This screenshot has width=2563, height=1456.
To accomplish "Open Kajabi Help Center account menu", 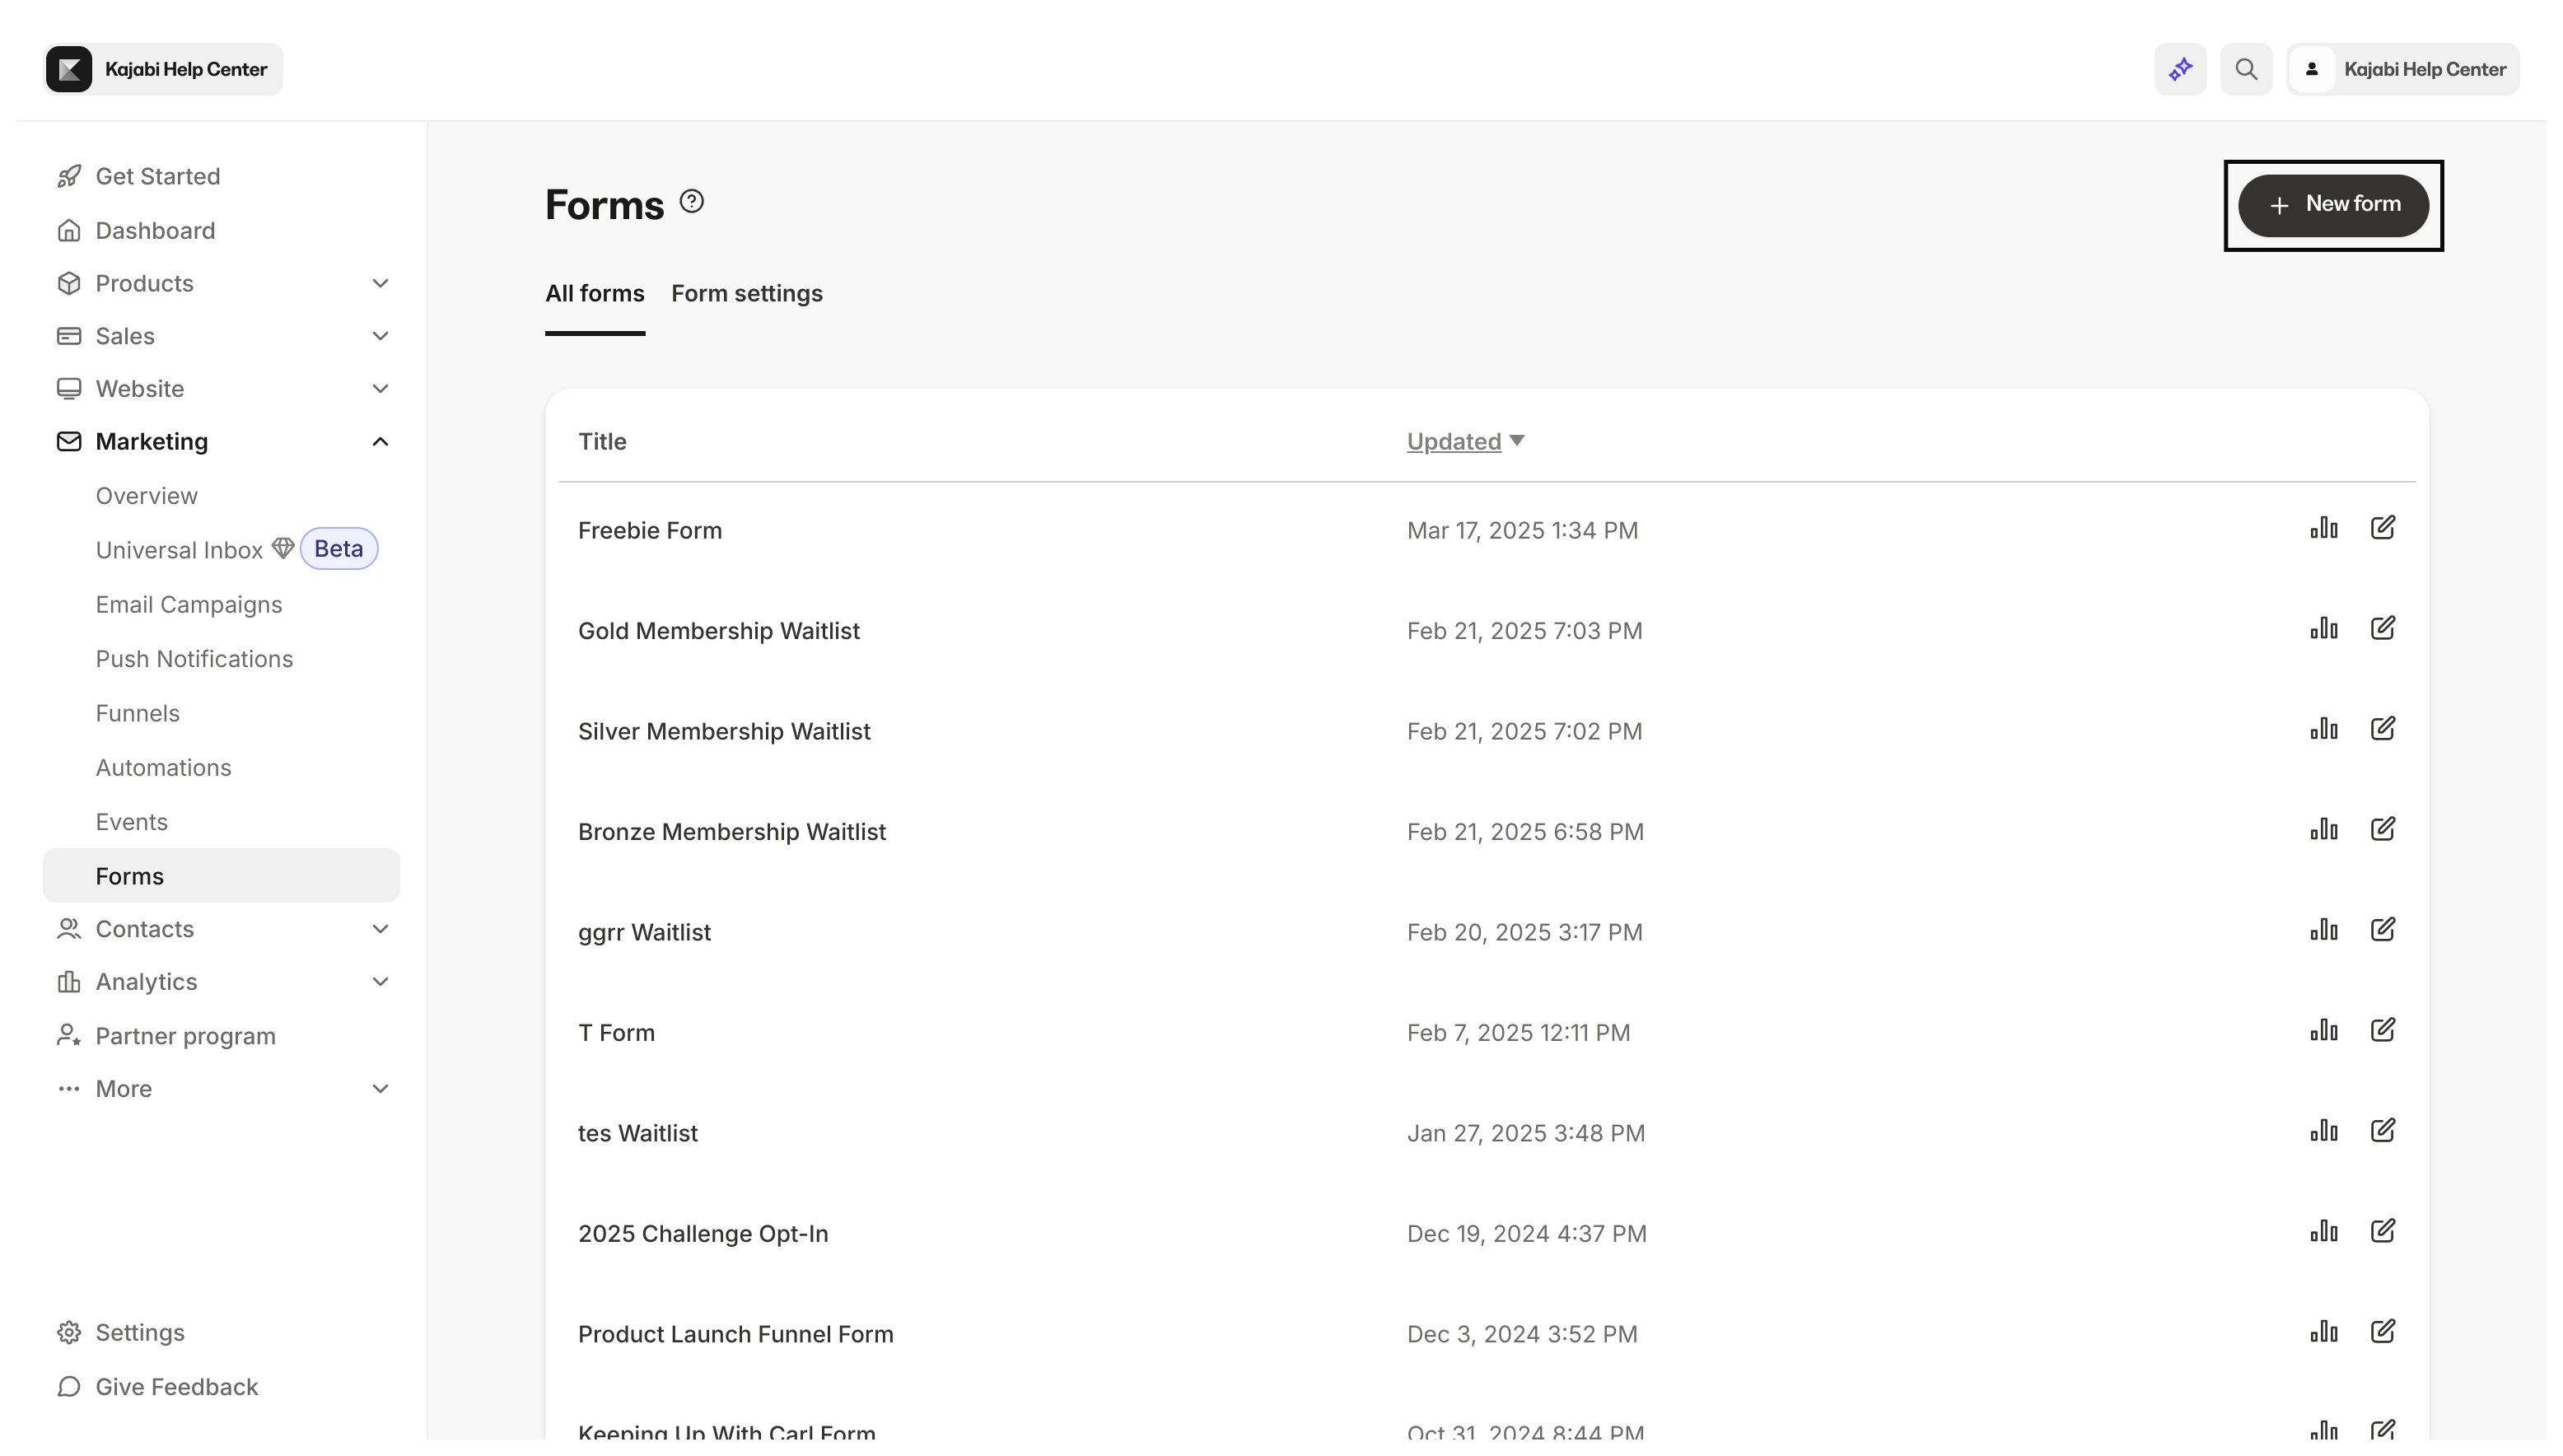I will [2402, 69].
